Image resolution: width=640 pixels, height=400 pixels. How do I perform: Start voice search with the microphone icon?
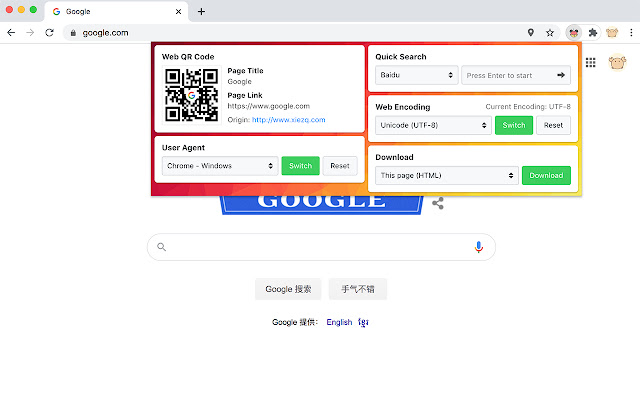point(479,247)
